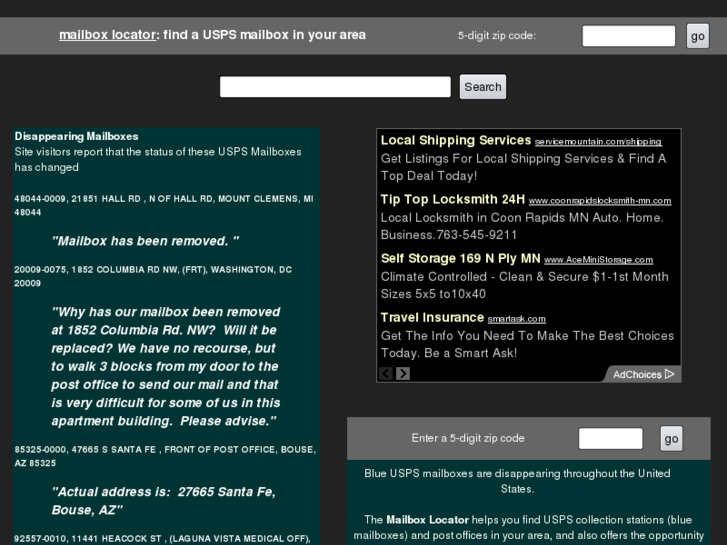Select 'Get Listings For Local Shipping Services' ad text
The image size is (727, 545).
pos(523,167)
